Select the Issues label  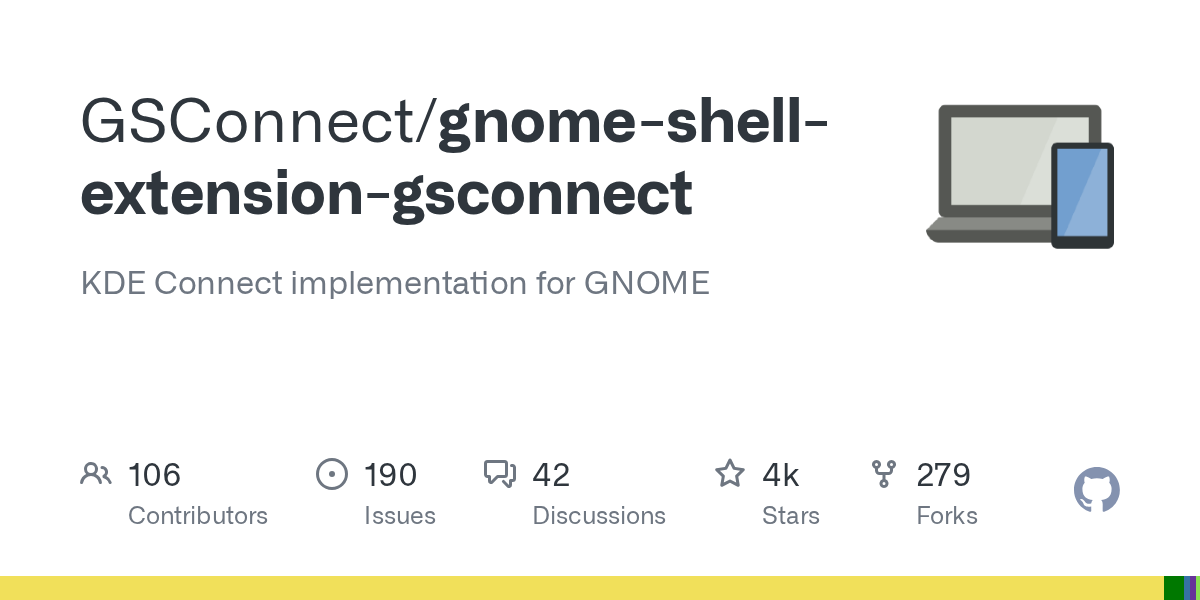(400, 516)
